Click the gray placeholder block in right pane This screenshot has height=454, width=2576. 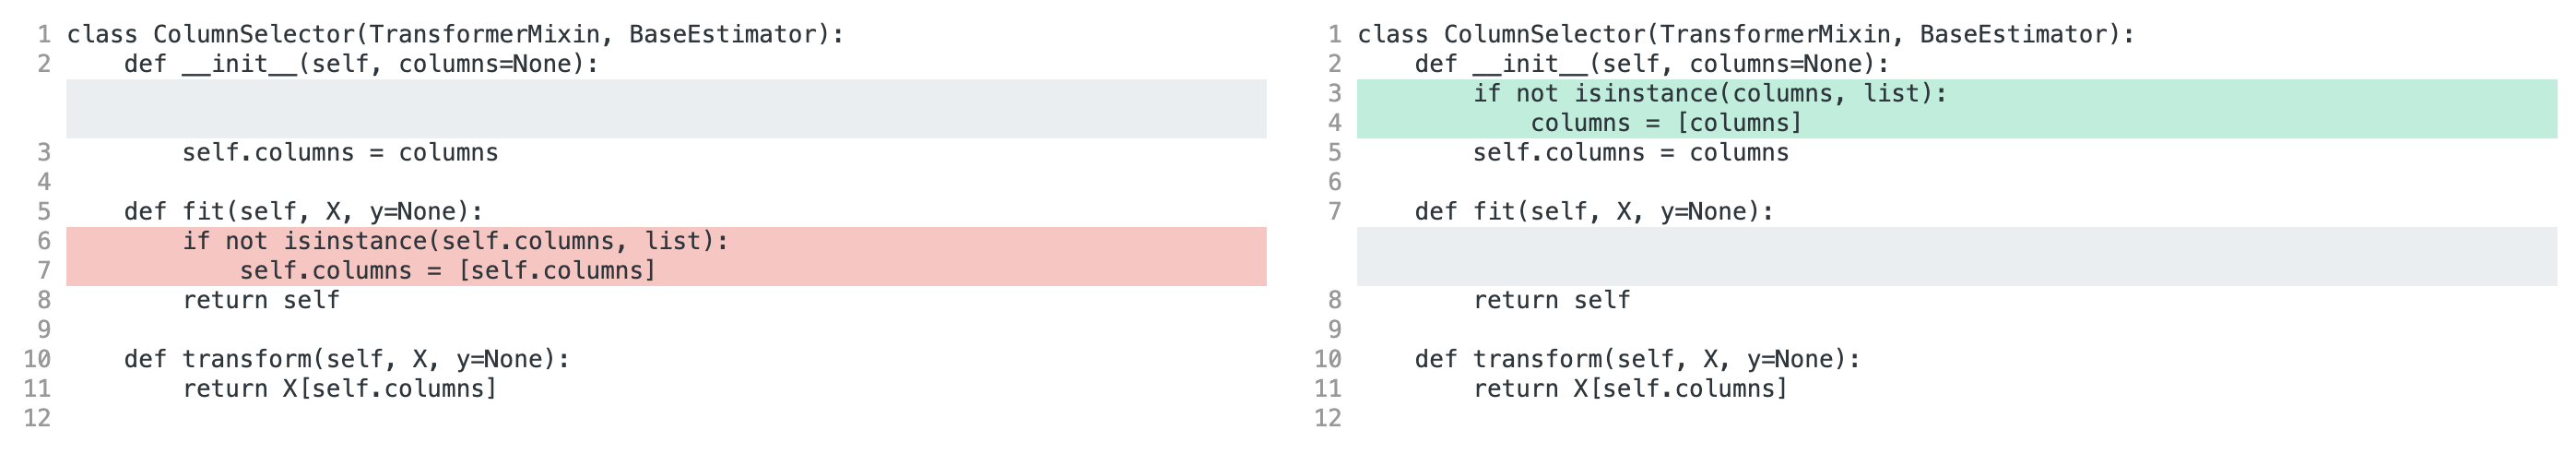coord(1956,256)
